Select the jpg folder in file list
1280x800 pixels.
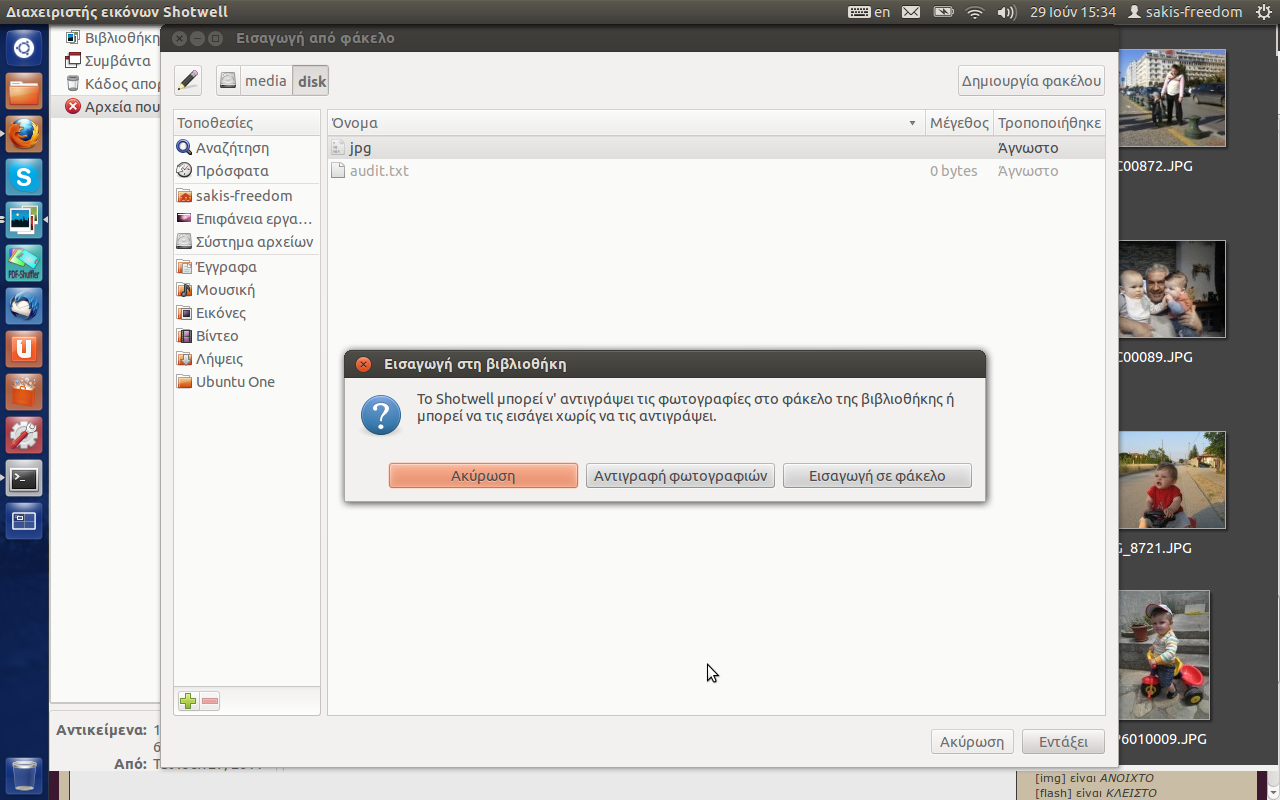pos(360,148)
